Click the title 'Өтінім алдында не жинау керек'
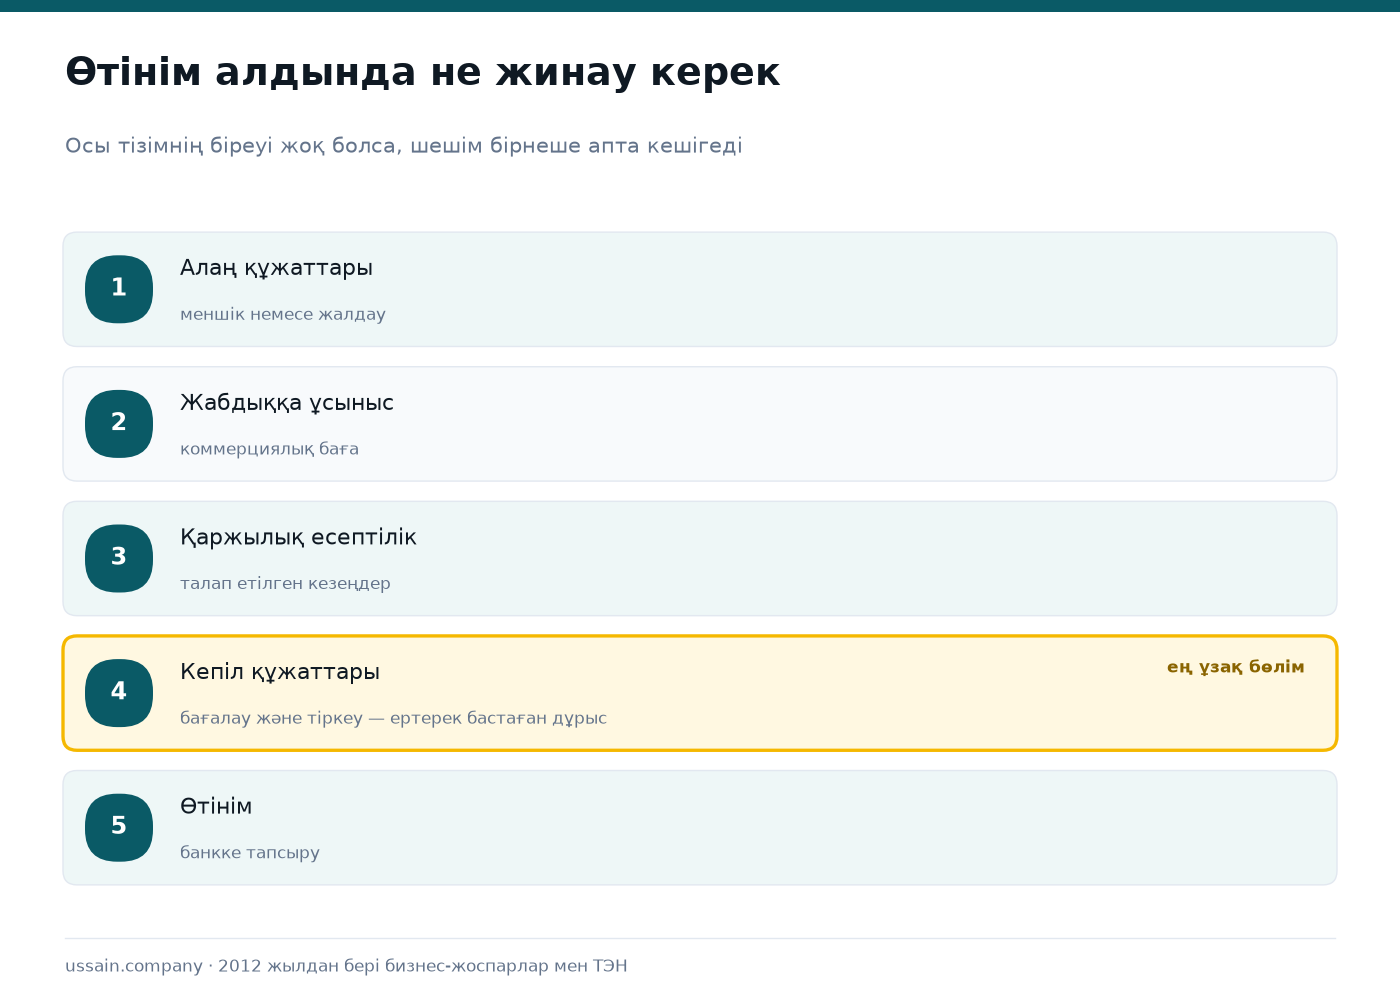This screenshot has height=1000, width=1400. pos(422,72)
